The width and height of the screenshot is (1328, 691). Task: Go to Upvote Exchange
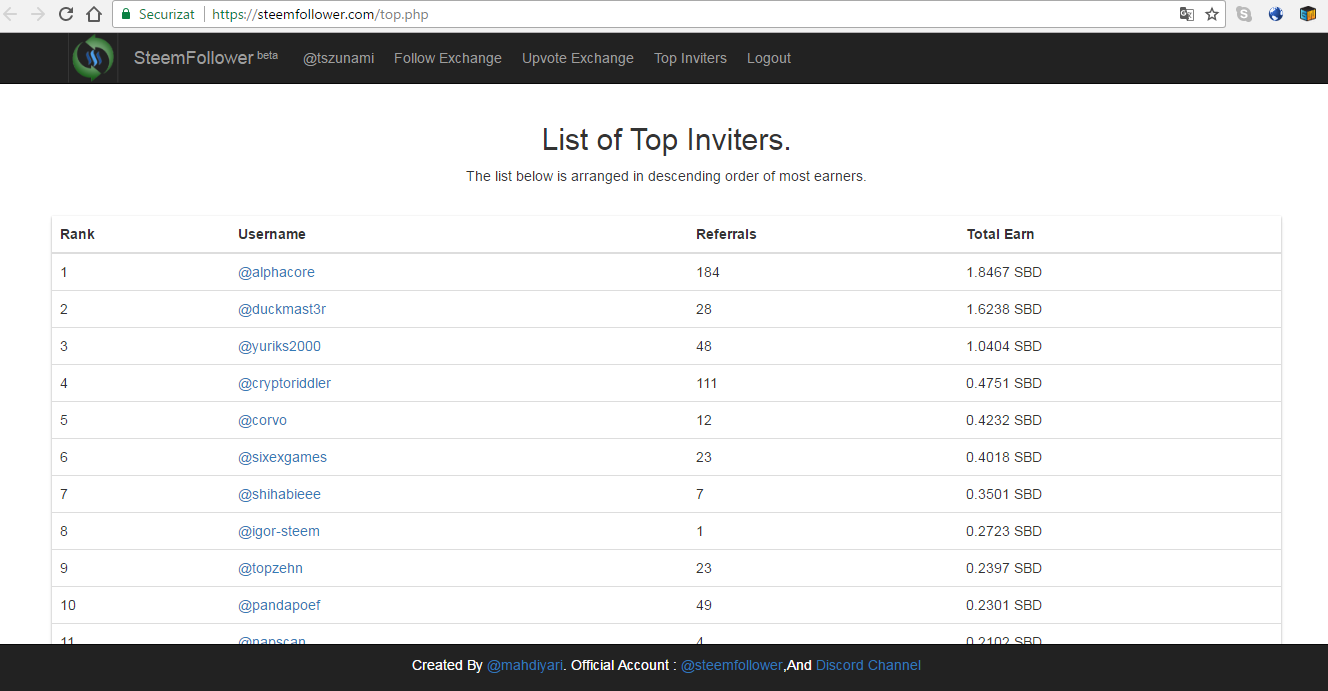click(x=578, y=58)
